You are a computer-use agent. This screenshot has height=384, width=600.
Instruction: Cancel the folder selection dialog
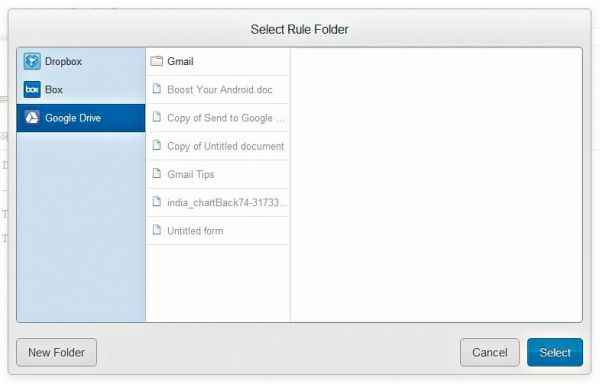(x=490, y=352)
